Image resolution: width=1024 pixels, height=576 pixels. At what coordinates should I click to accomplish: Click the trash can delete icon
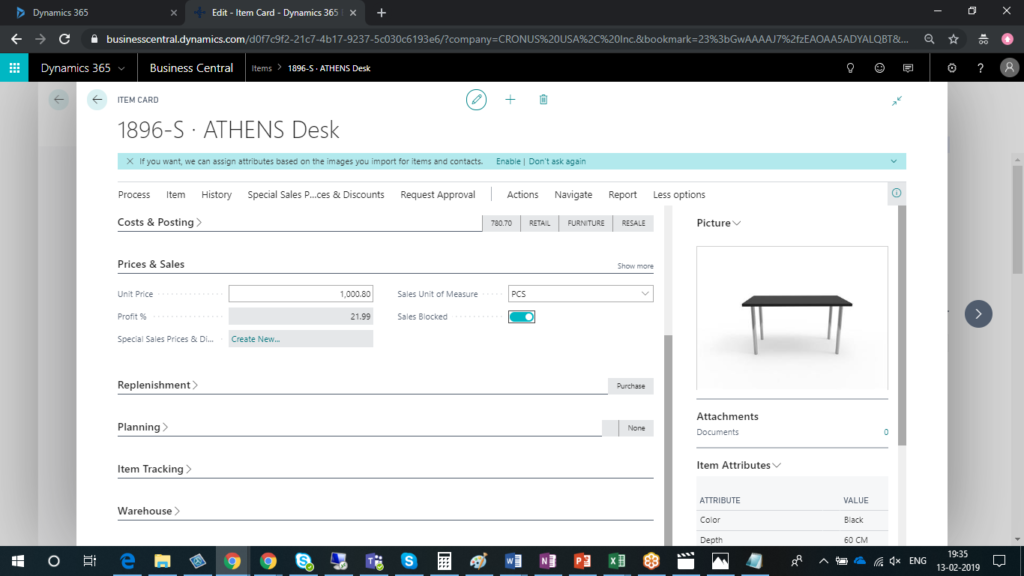point(543,100)
